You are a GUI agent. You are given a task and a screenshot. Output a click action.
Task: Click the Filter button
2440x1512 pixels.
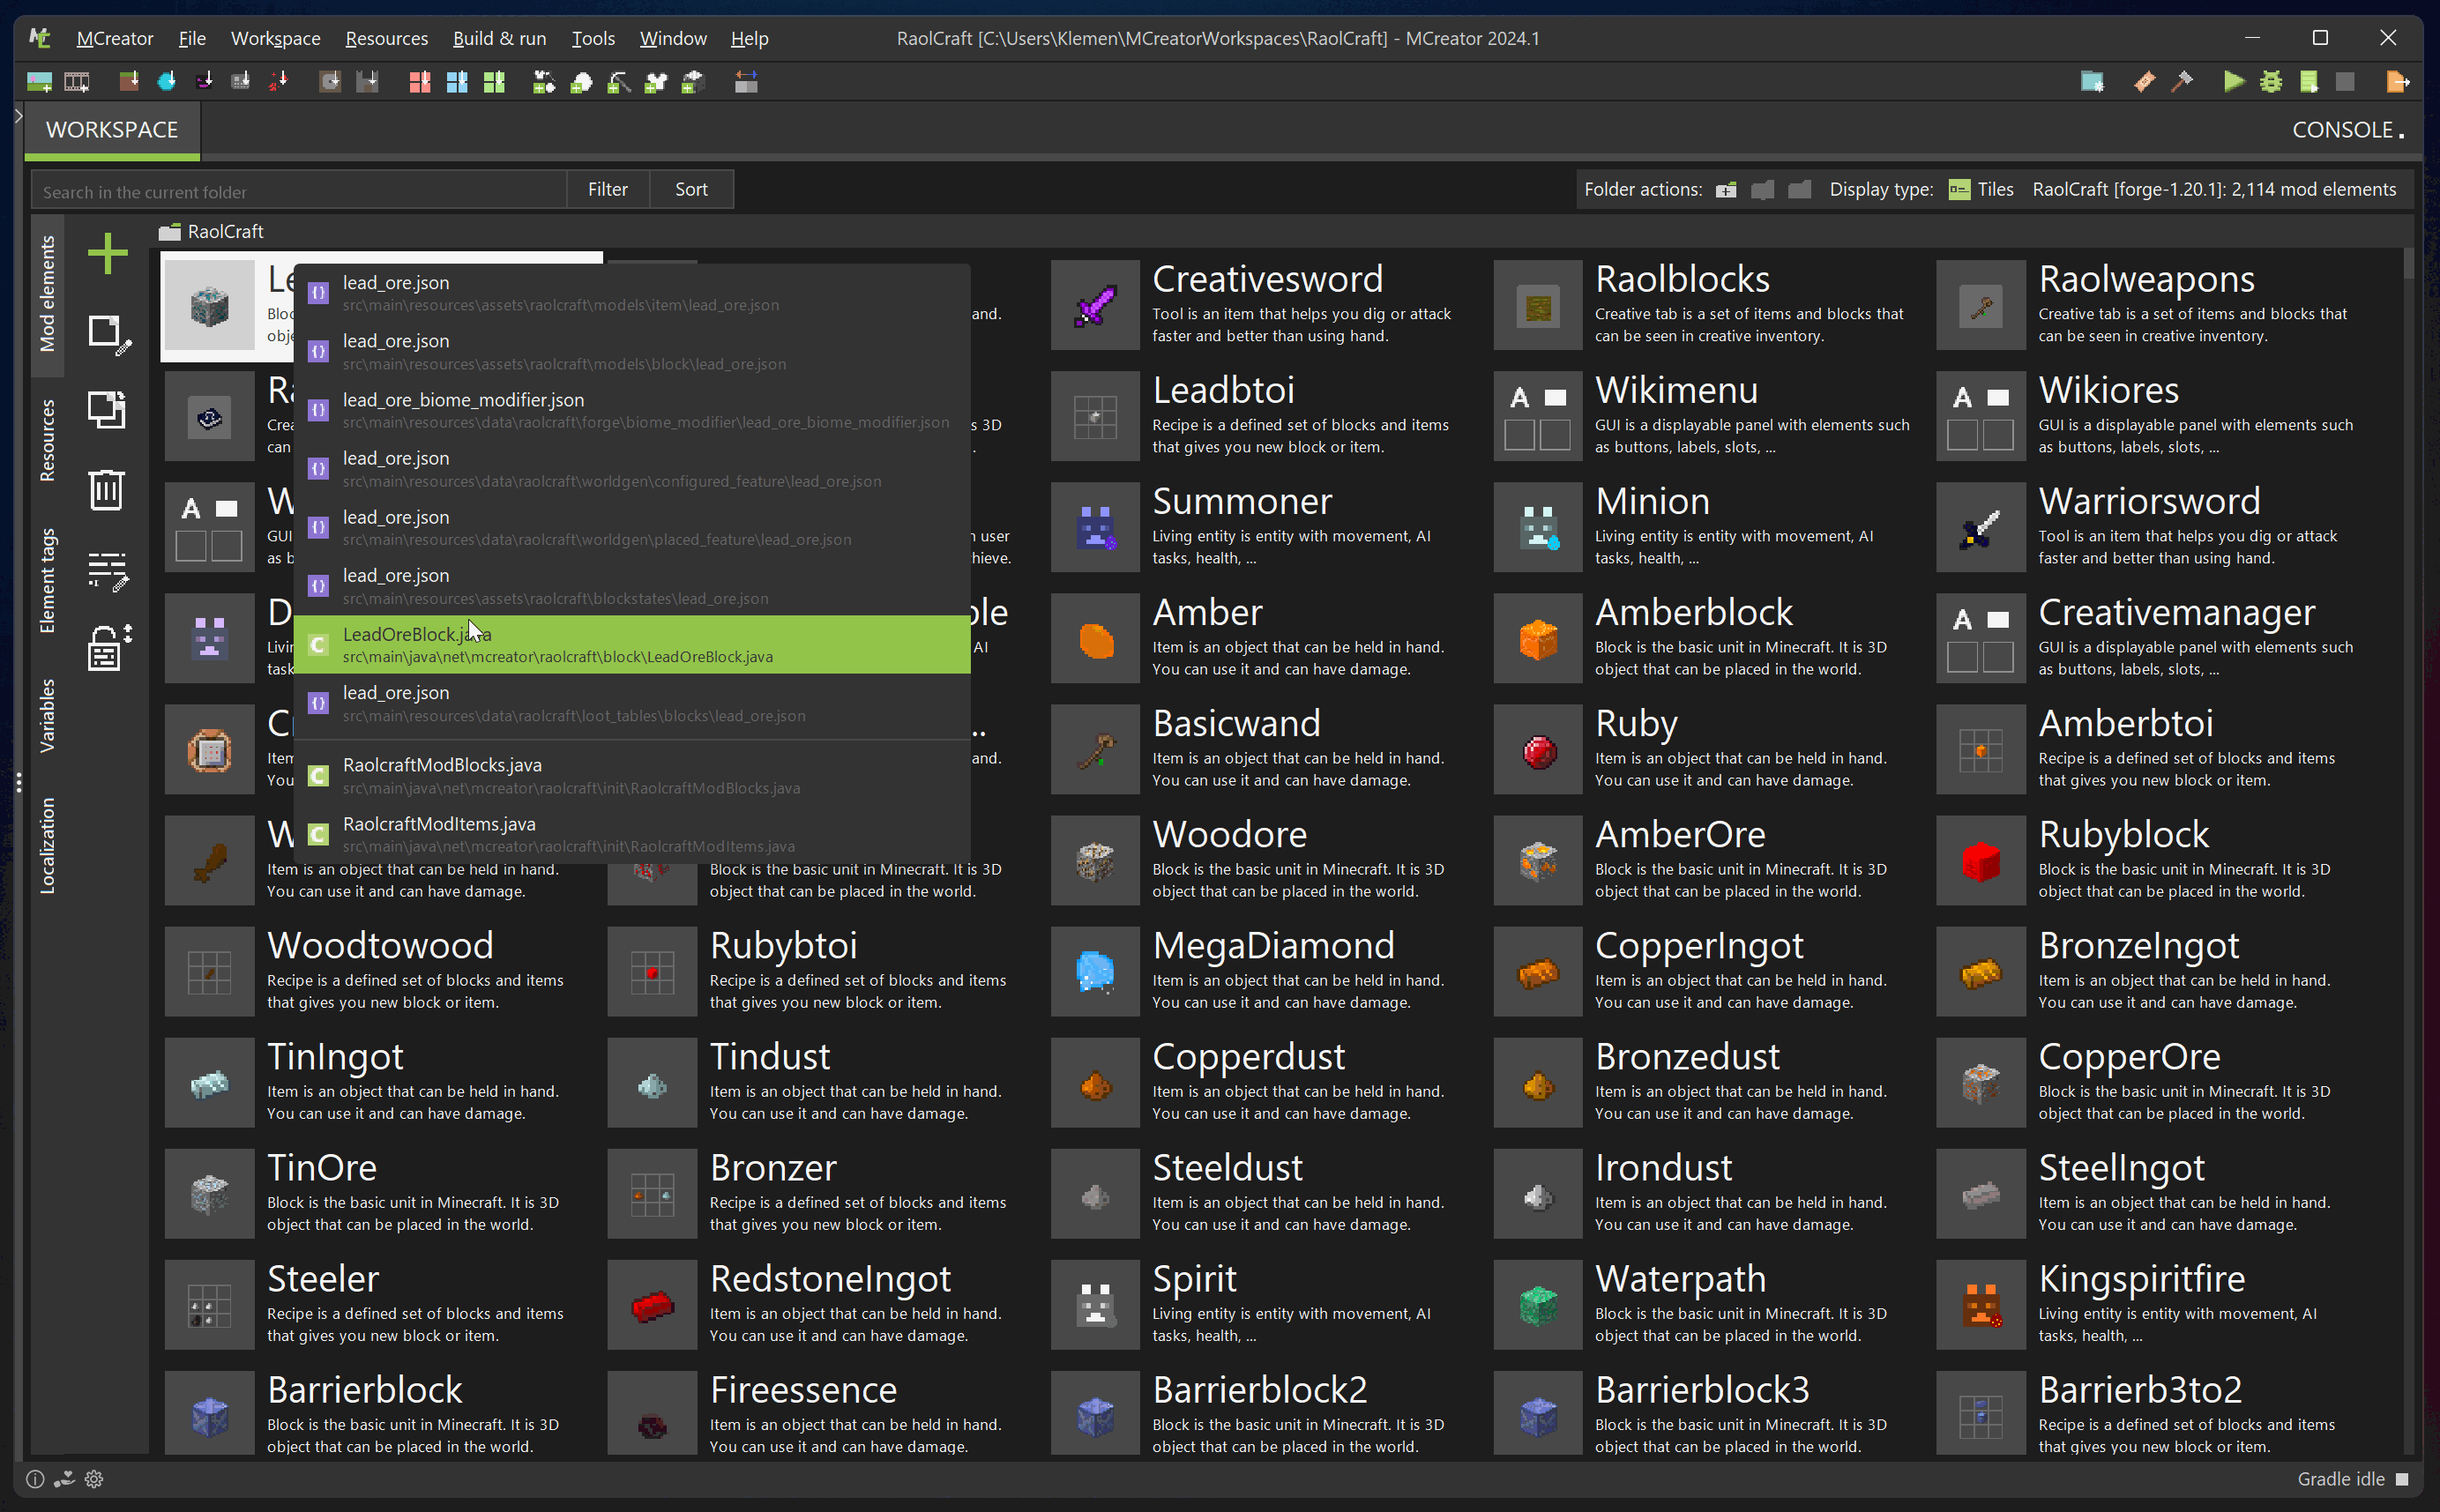[x=607, y=189]
